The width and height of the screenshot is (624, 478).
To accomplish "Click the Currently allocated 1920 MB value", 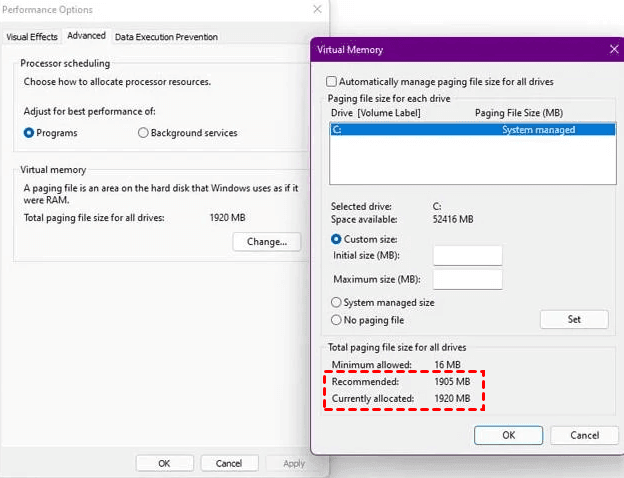I will click(452, 398).
